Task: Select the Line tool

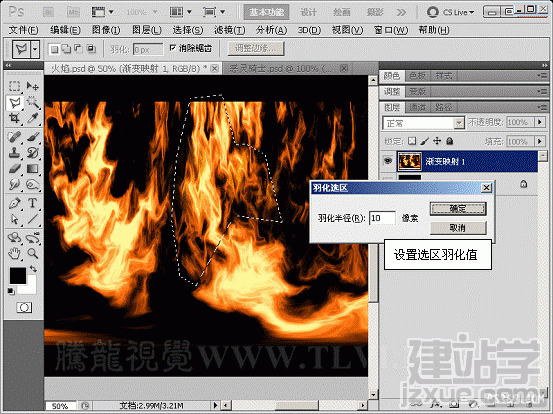Action: click(32, 219)
